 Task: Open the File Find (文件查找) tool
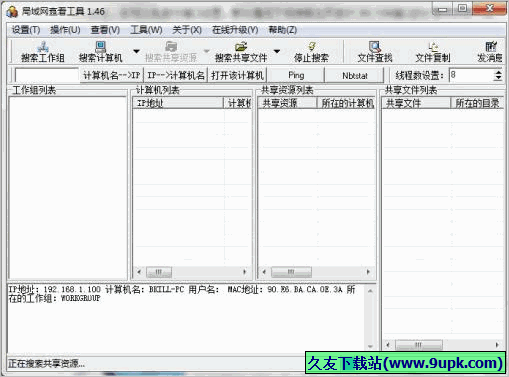[x=375, y=52]
